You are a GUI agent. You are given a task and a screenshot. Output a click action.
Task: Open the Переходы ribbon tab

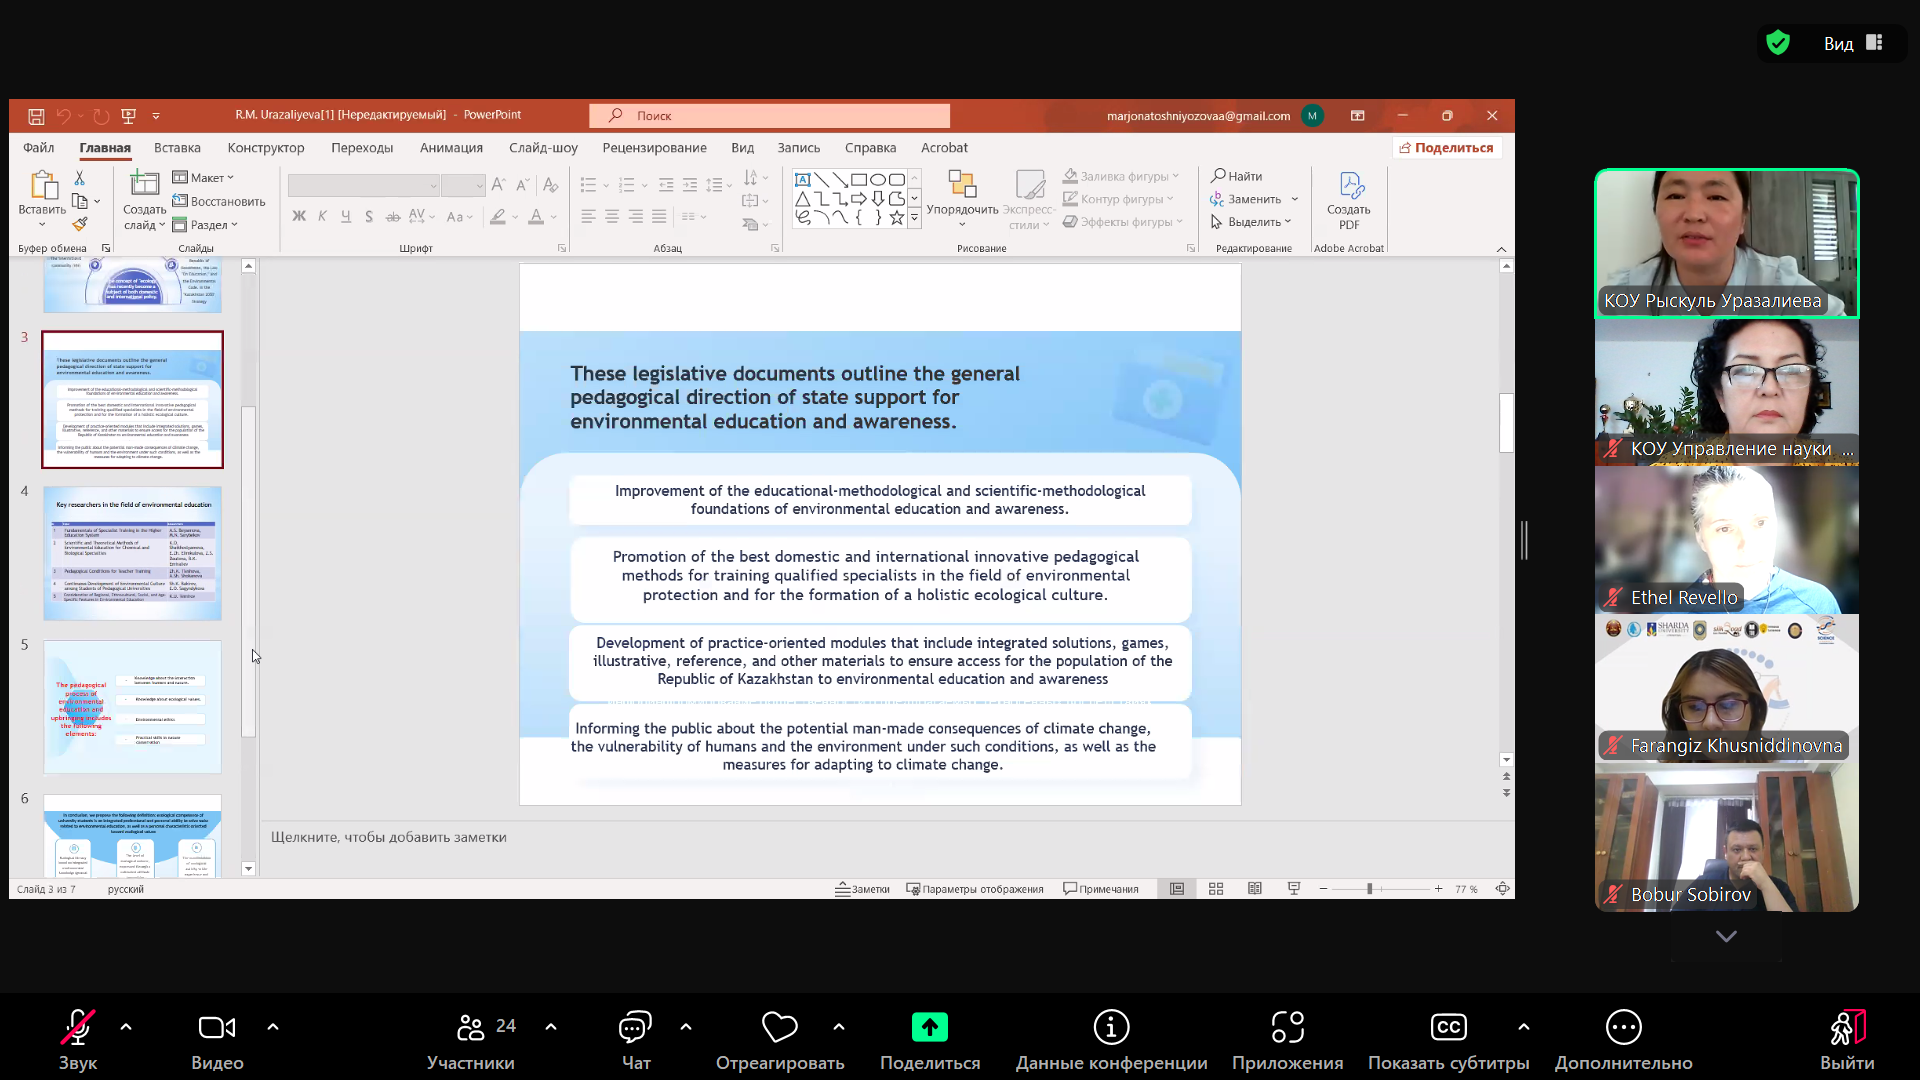[x=362, y=148]
